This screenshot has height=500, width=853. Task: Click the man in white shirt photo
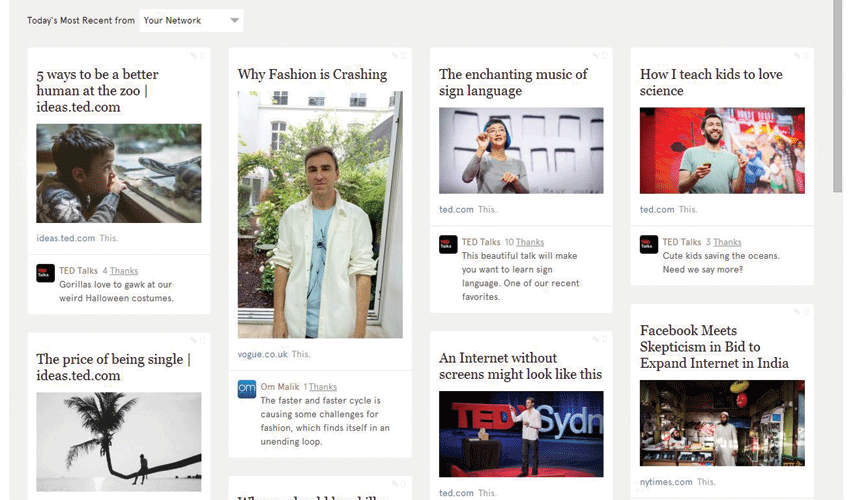pyautogui.click(x=320, y=214)
